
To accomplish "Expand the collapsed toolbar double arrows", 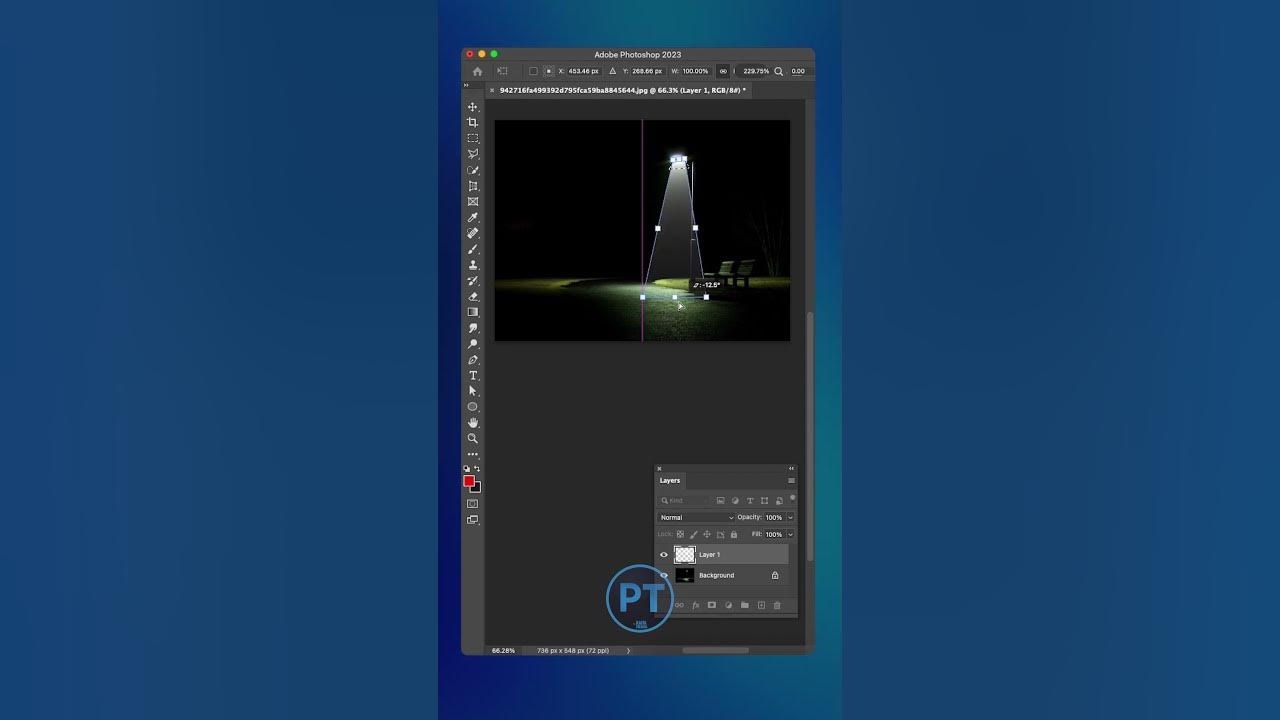I will point(466,86).
